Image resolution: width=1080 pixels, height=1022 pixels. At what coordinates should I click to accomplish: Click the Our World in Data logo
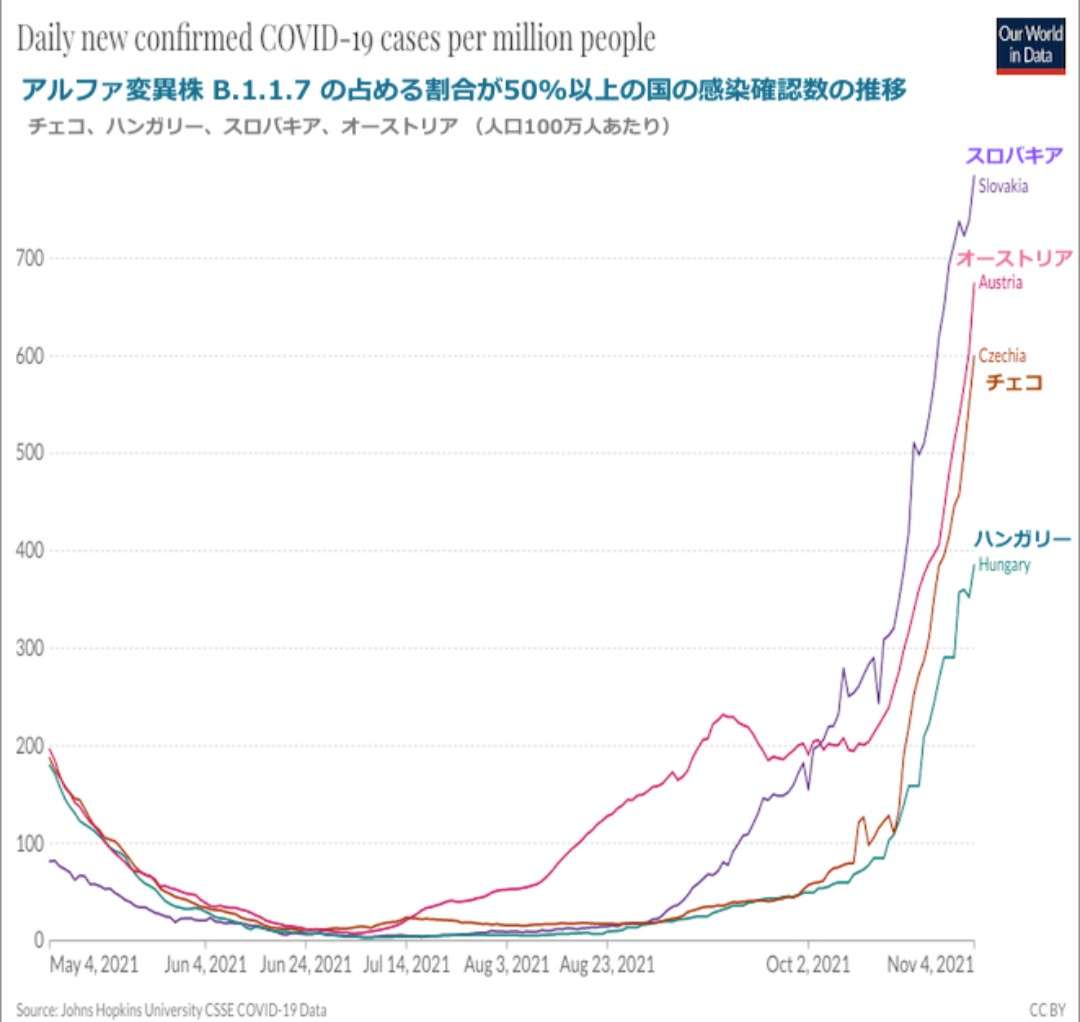(1030, 46)
